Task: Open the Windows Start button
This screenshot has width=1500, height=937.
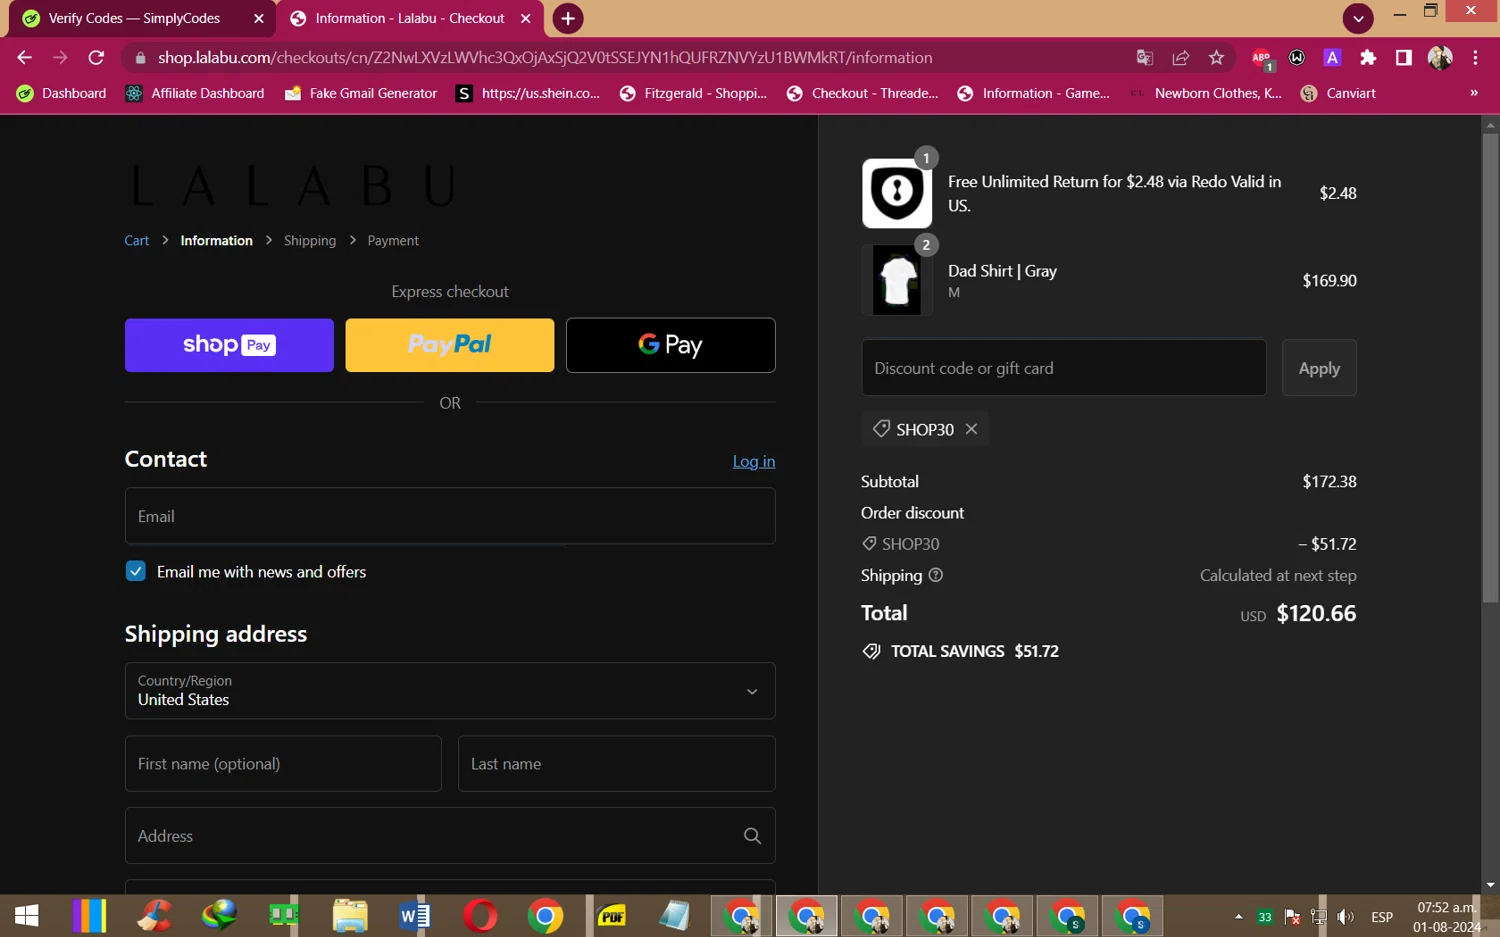Action: coord(27,915)
